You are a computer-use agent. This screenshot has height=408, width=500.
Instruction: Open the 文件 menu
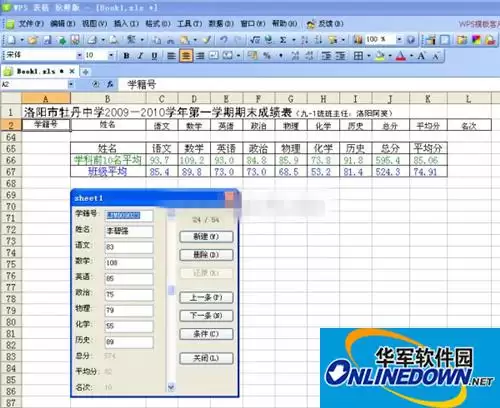(31, 24)
